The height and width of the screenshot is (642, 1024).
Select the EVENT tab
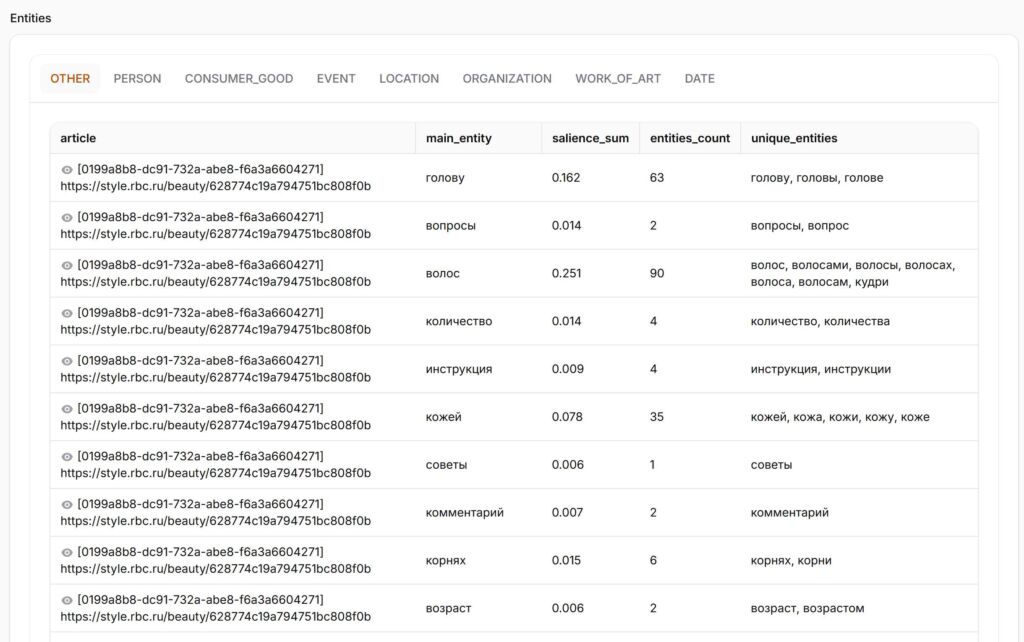click(x=336, y=79)
